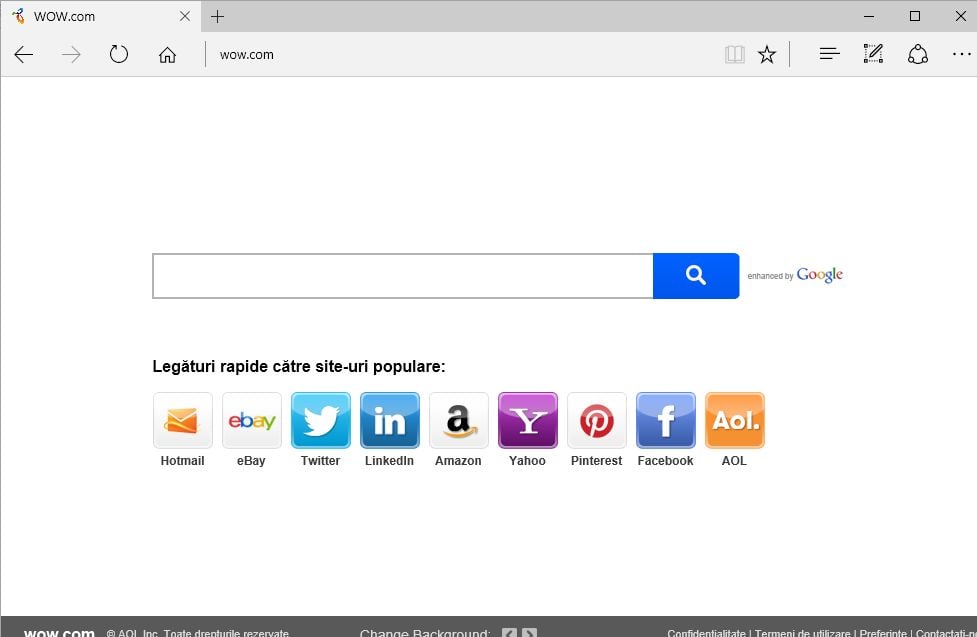Go back to the previous page
Viewport: 977px width, 637px height.
pos(24,55)
